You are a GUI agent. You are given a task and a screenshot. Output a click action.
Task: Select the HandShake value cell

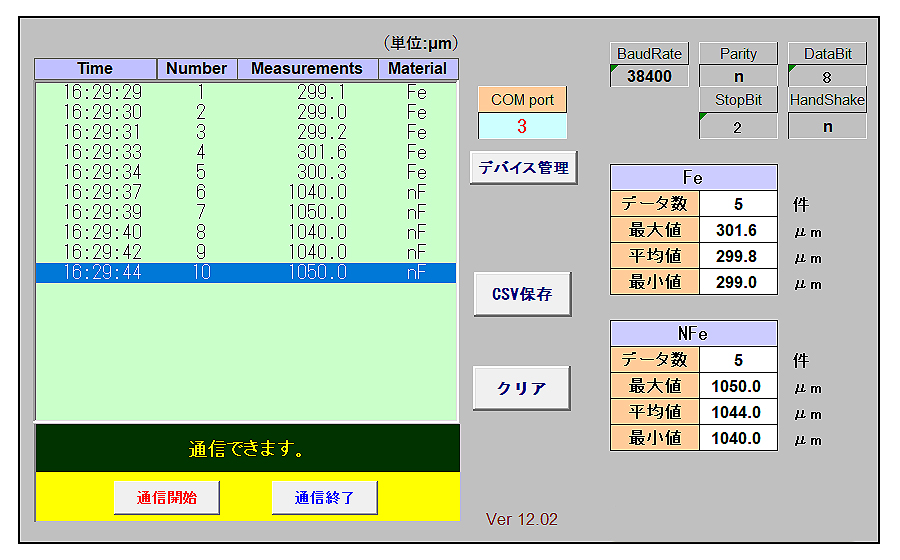pyautogui.click(x=827, y=126)
